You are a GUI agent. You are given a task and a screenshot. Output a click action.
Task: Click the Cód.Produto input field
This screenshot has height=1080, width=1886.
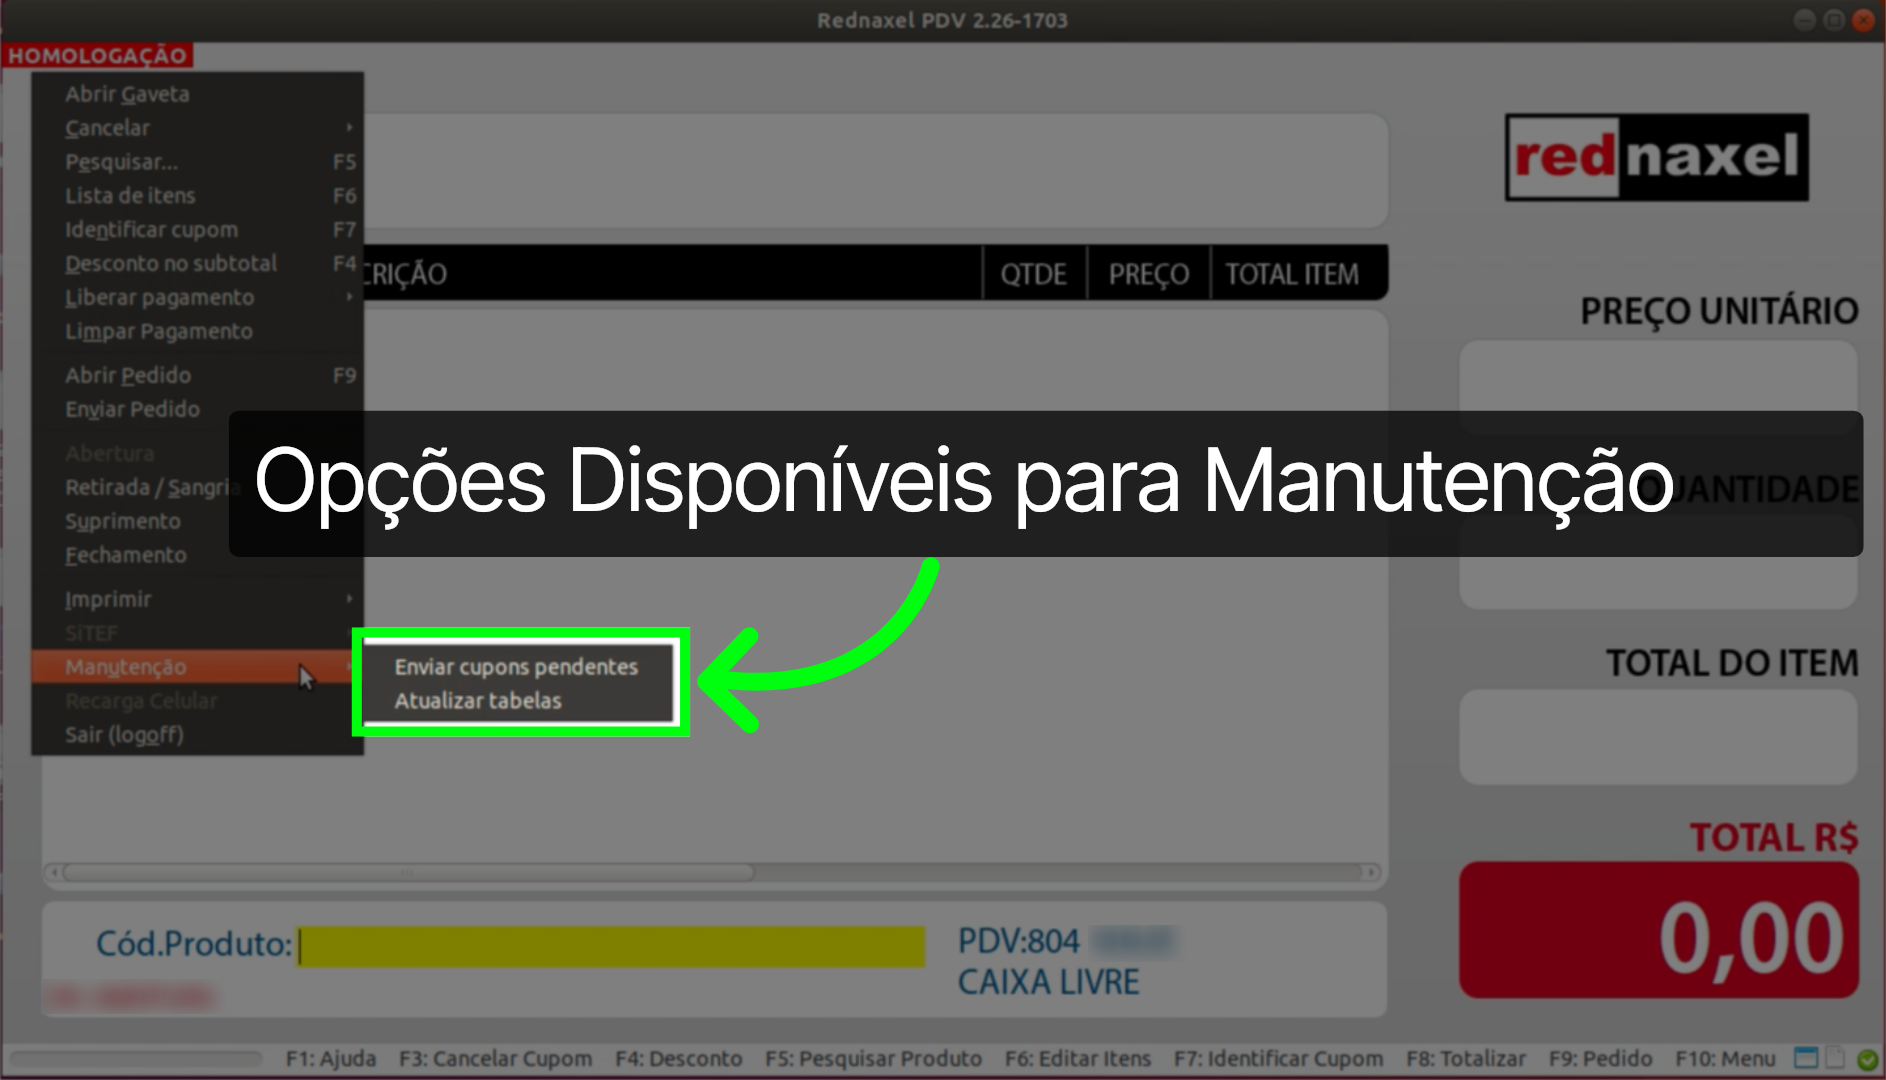(610, 943)
